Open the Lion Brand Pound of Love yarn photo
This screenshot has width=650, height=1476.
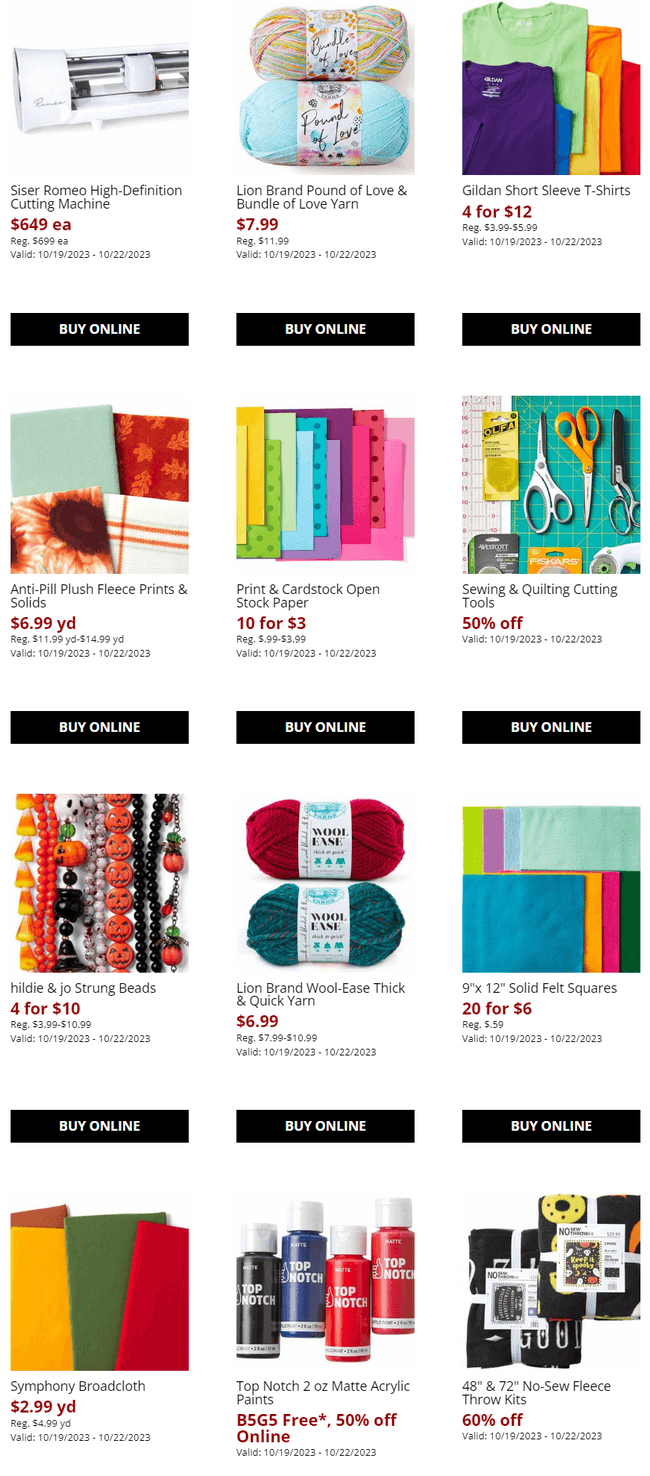pos(325,87)
